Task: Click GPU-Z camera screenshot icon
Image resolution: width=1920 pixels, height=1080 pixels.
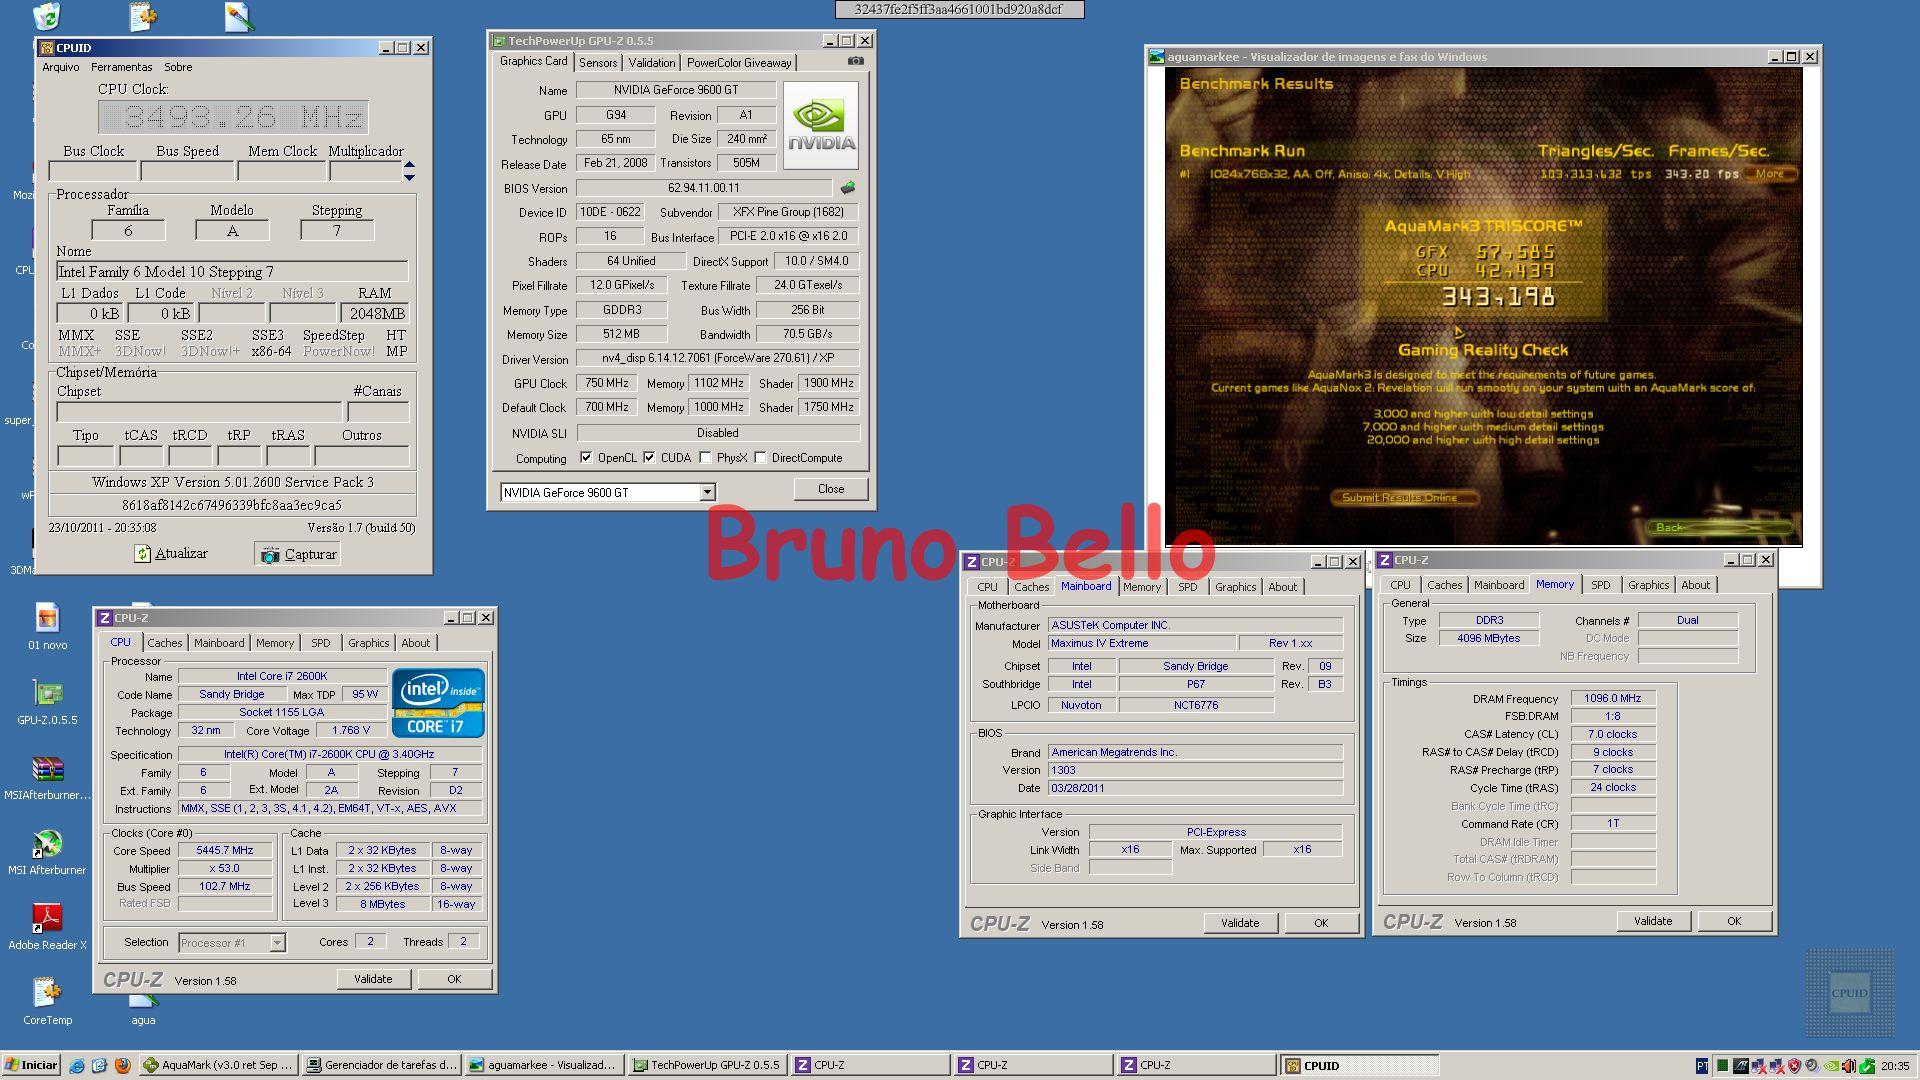Action: 856,61
